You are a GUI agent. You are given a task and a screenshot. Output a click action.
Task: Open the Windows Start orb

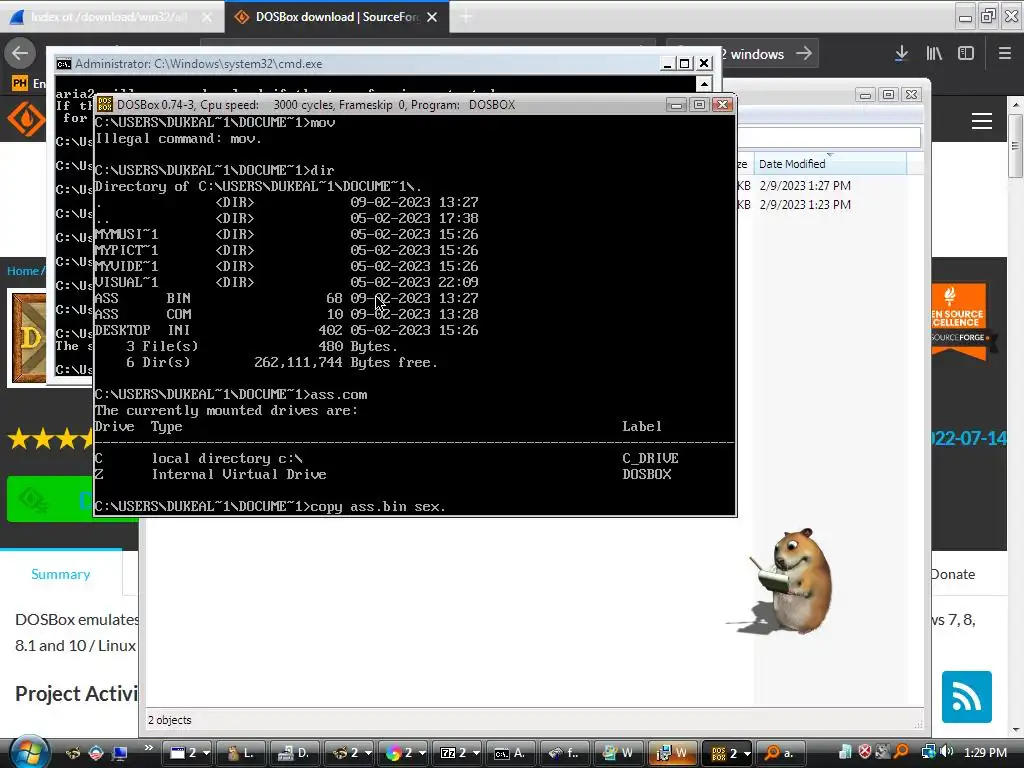(29, 752)
